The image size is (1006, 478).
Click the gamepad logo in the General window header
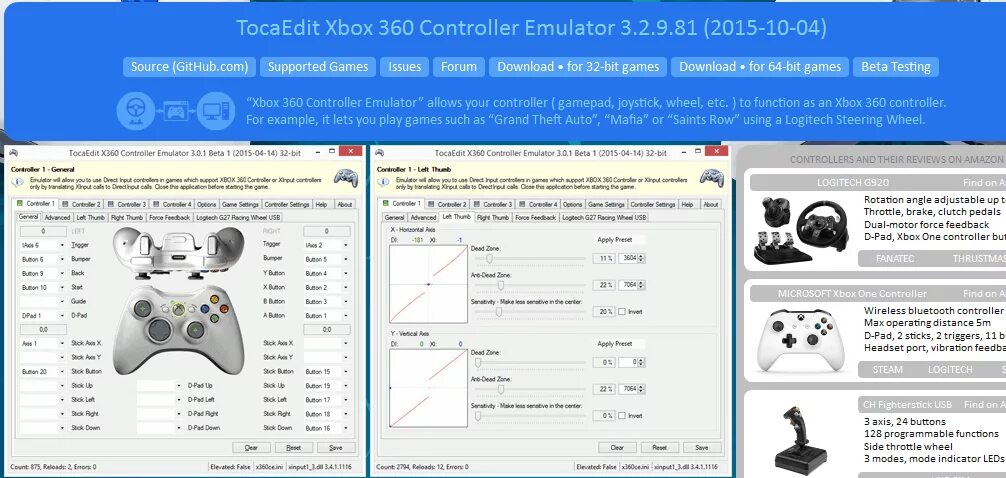click(x=346, y=178)
